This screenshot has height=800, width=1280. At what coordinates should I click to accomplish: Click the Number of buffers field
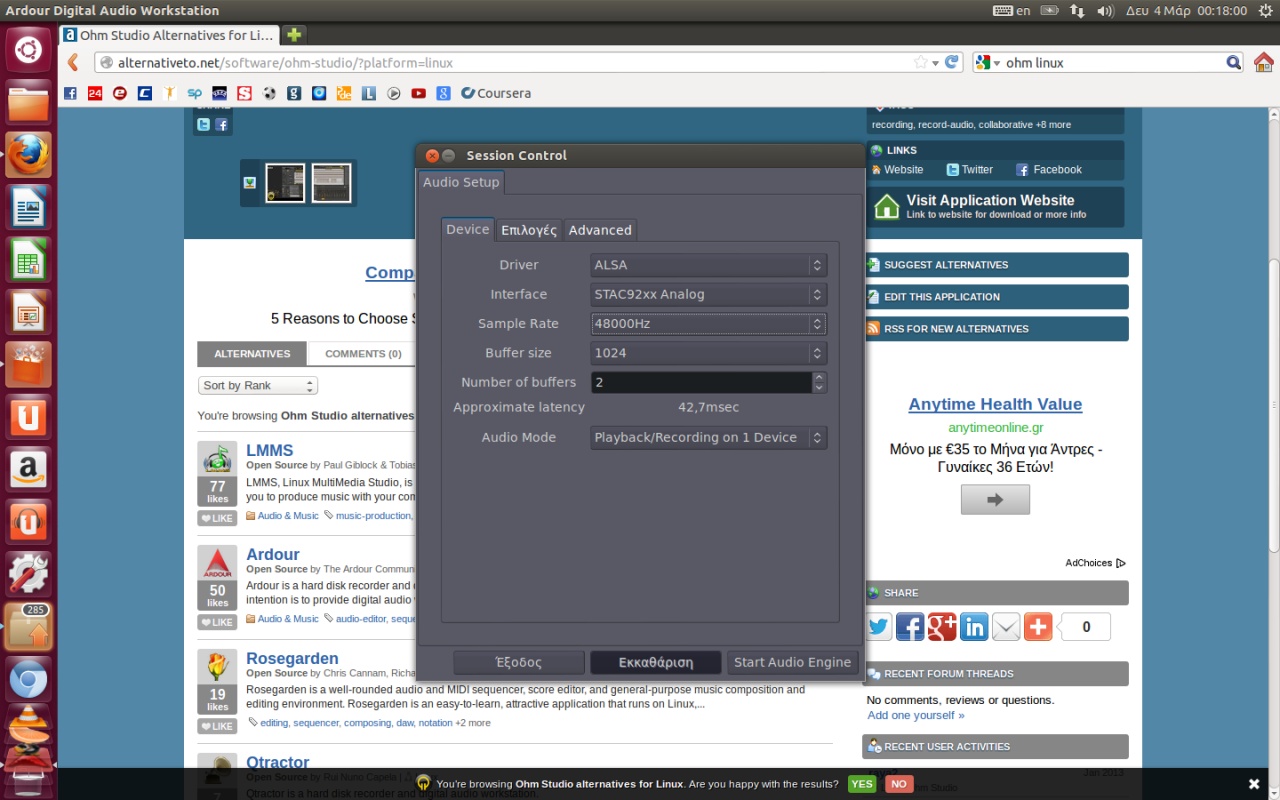click(x=701, y=382)
